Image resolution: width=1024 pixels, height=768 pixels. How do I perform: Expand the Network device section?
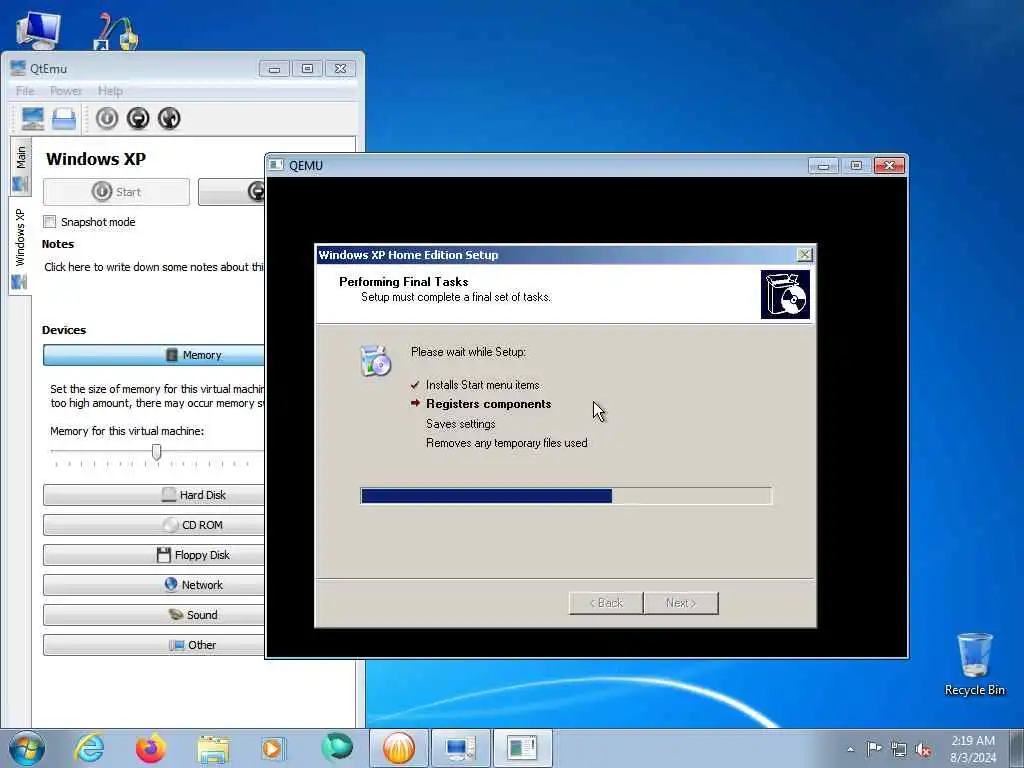154,585
